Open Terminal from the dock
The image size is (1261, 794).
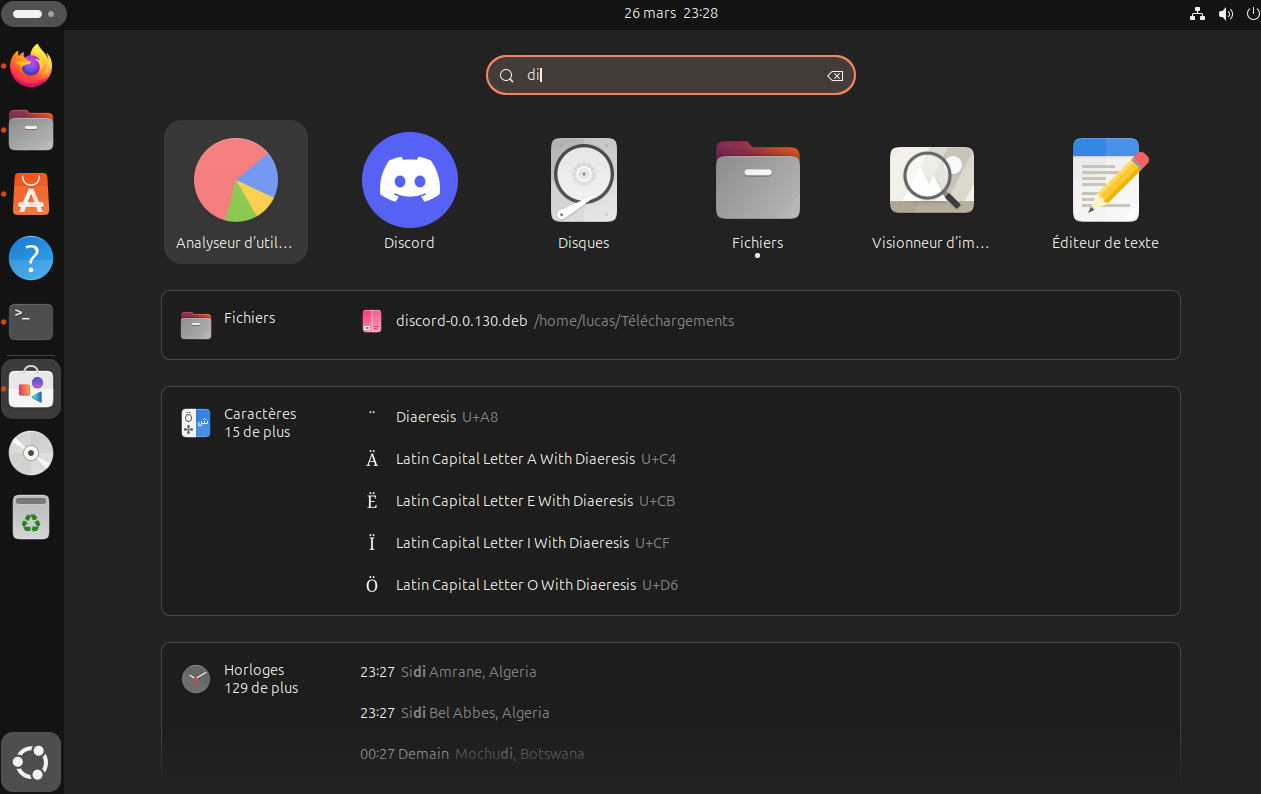(31, 321)
